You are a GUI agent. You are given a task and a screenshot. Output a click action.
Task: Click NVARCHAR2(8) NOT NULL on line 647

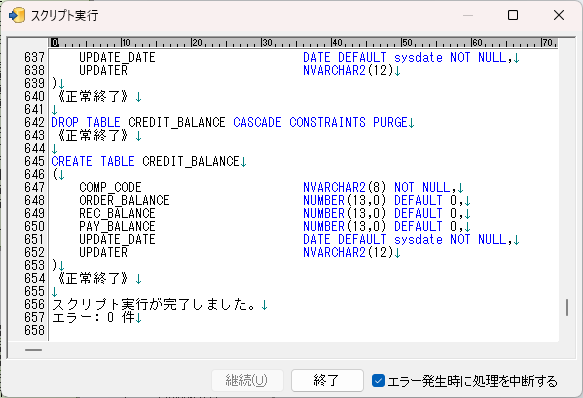(377, 187)
